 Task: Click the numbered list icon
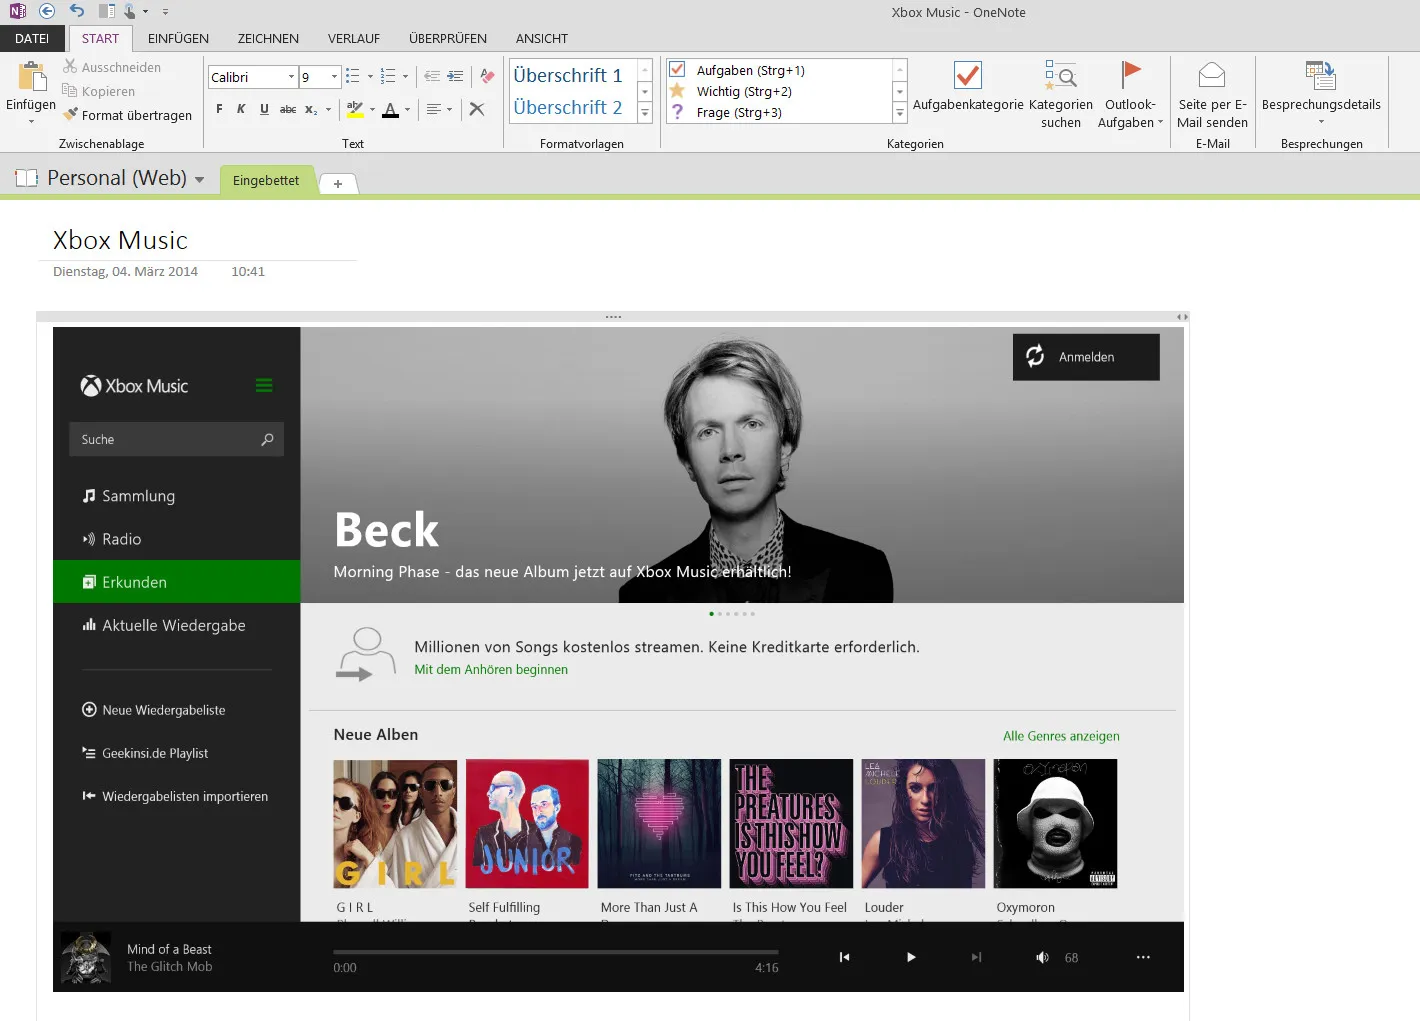388,76
